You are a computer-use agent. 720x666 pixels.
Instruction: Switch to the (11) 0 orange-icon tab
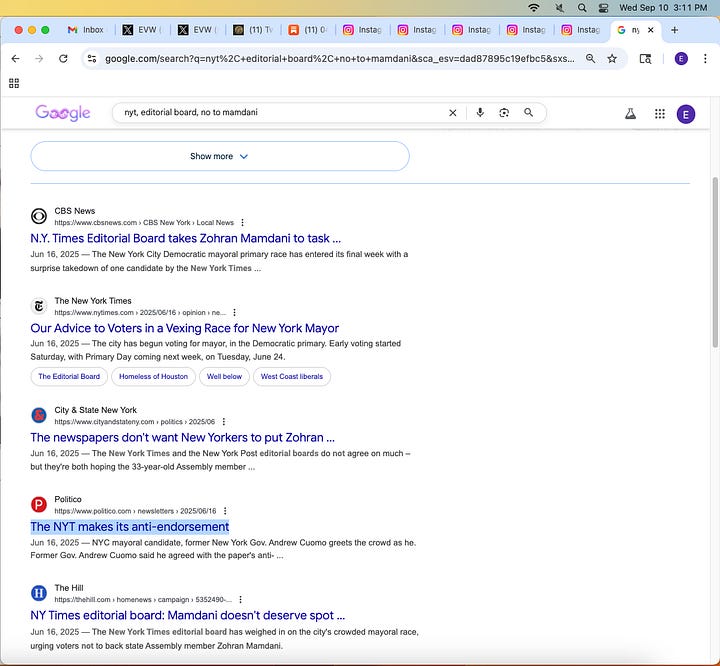[307, 30]
